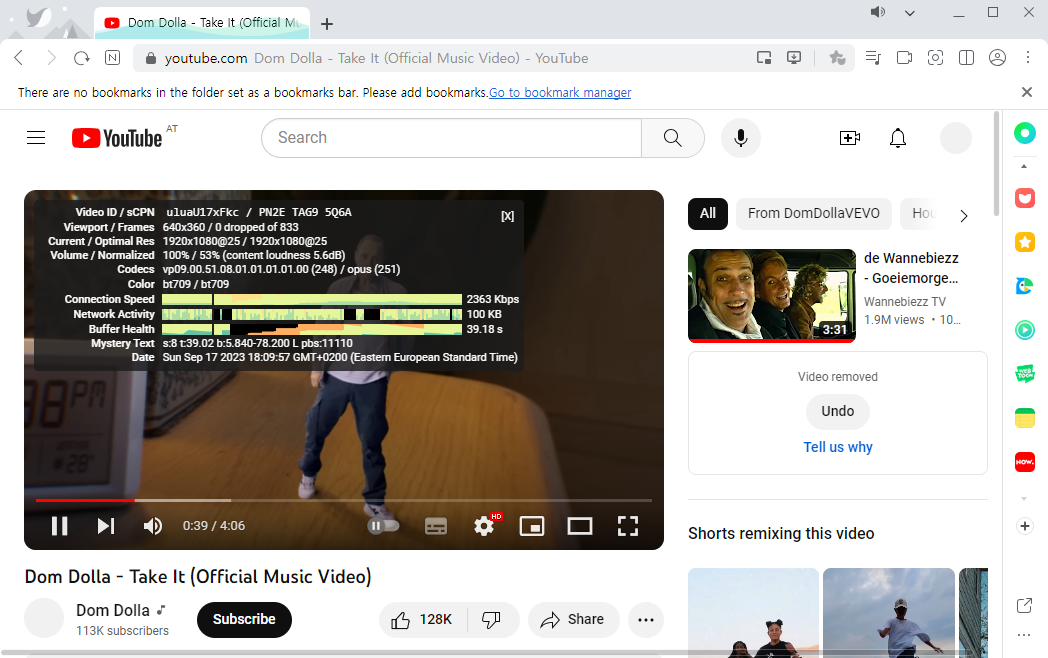This screenshot has width=1048, height=658.
Task: Select the Dom Dolla - Take It tab
Action: (202, 23)
